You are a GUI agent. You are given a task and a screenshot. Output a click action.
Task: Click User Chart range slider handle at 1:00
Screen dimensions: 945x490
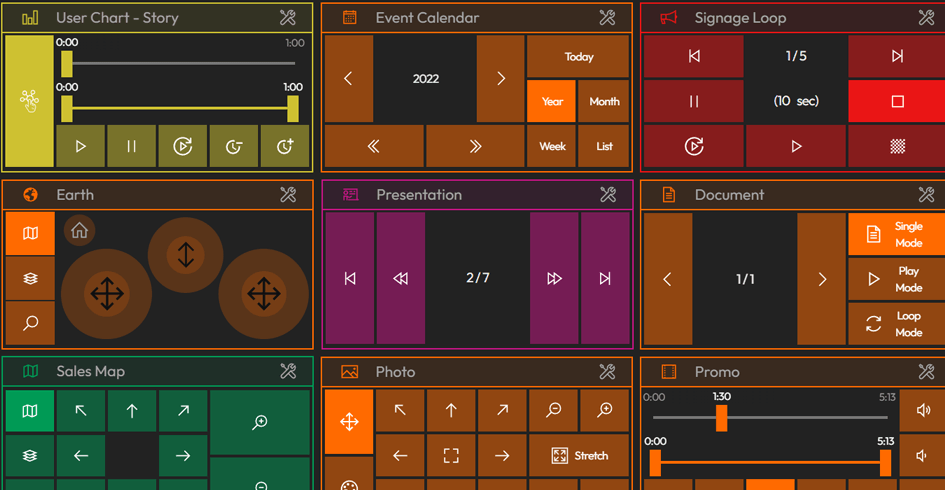coord(293,109)
